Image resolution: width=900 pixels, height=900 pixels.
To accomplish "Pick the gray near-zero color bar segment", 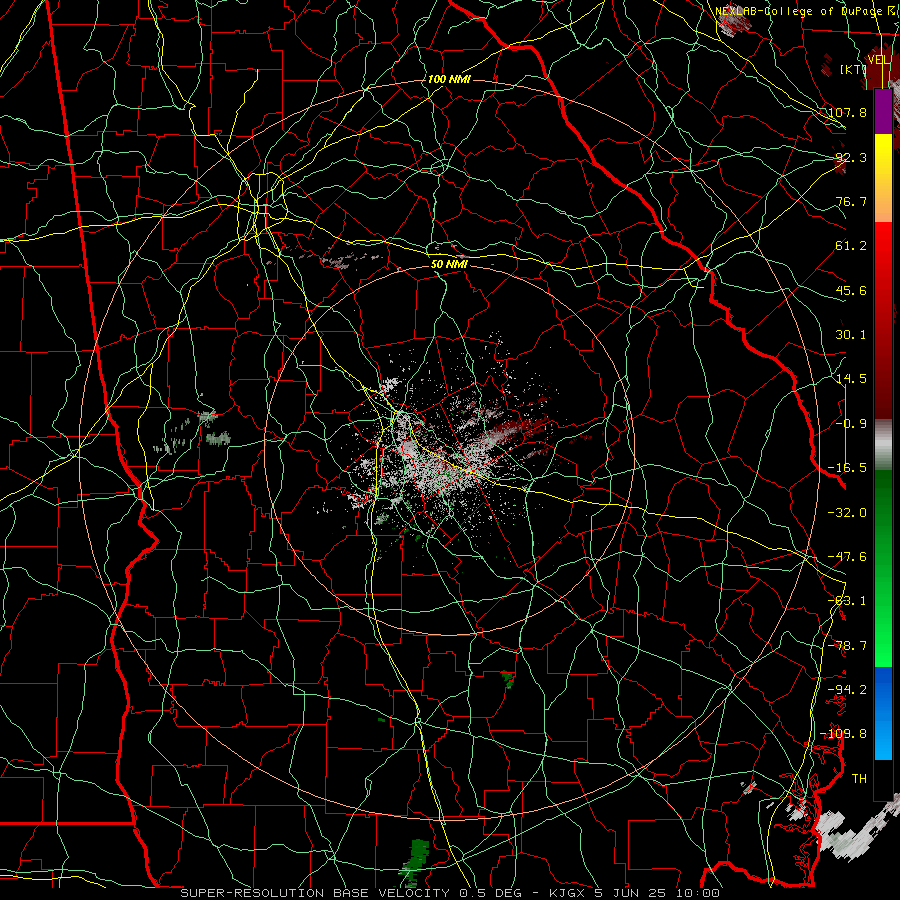I will click(x=883, y=445).
